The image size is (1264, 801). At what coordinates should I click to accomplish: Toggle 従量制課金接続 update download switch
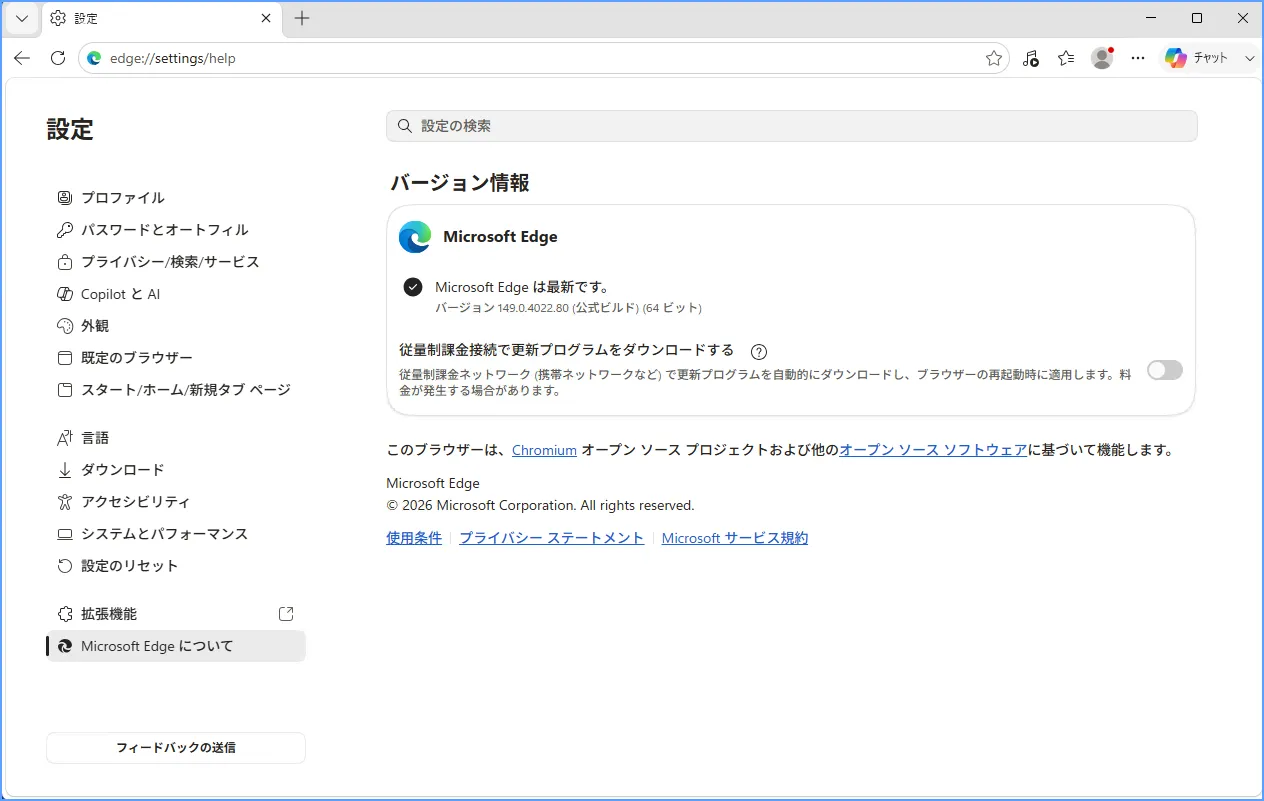[x=1165, y=370]
